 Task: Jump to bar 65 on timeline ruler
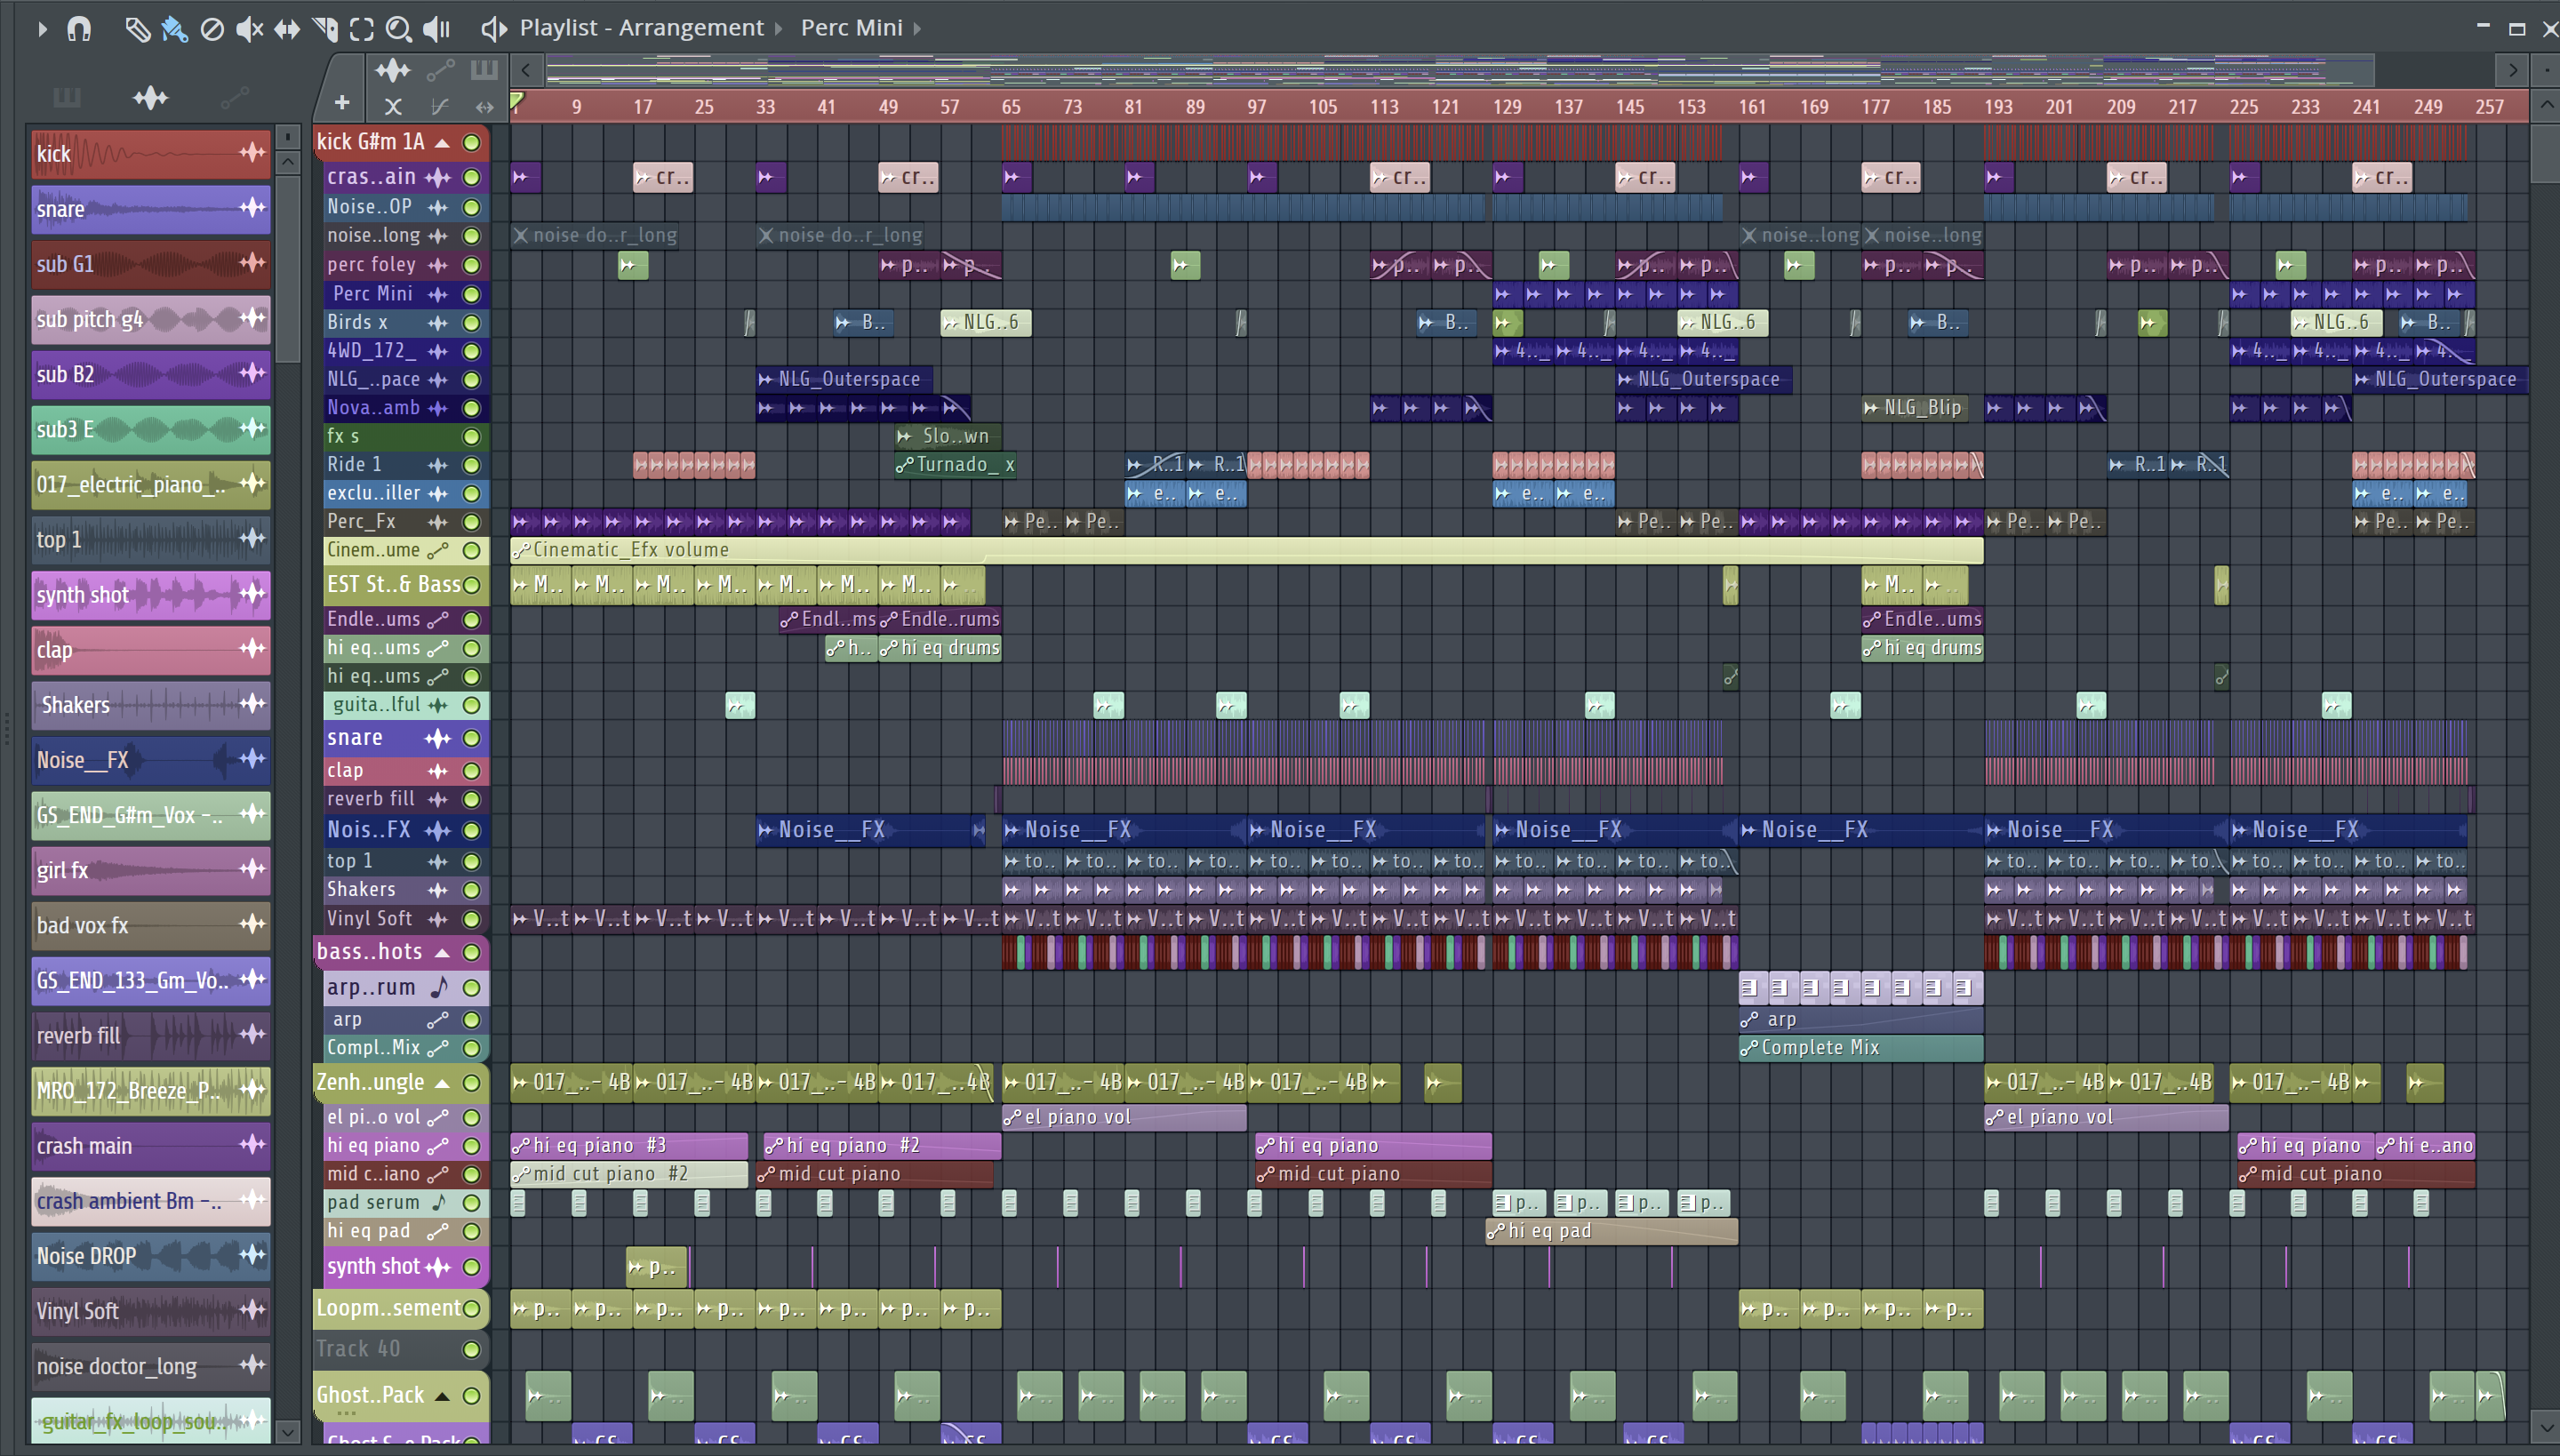(1011, 107)
